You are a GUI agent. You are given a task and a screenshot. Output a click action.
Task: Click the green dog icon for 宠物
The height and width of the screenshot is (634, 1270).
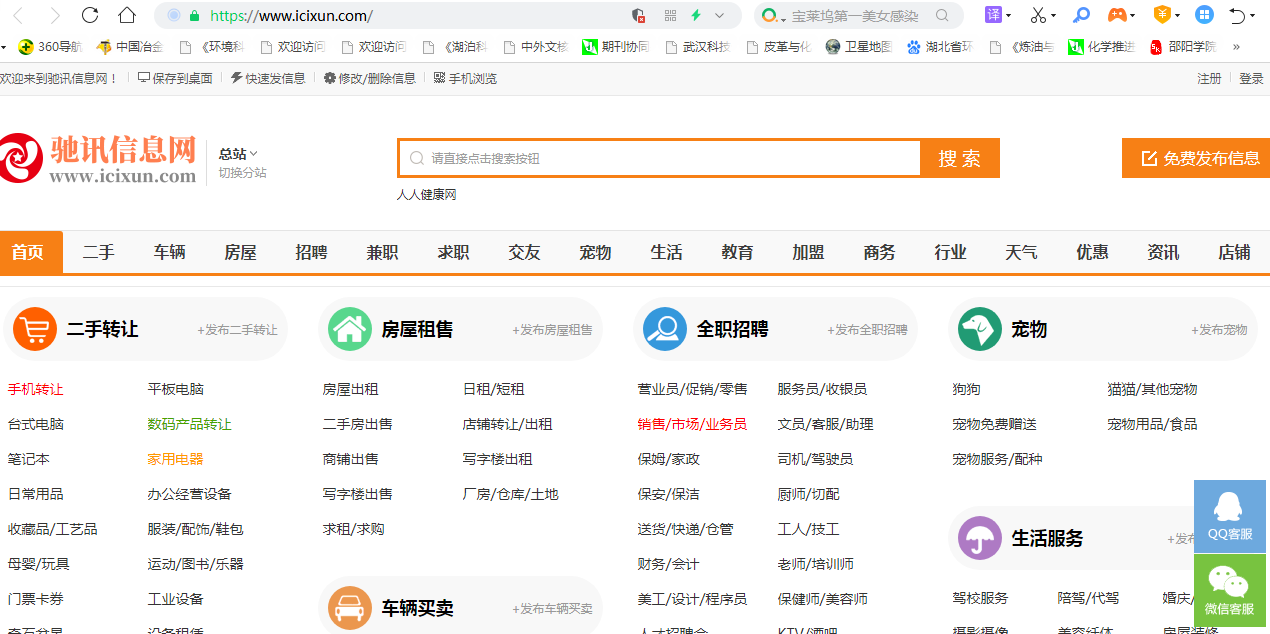pyautogui.click(x=979, y=329)
